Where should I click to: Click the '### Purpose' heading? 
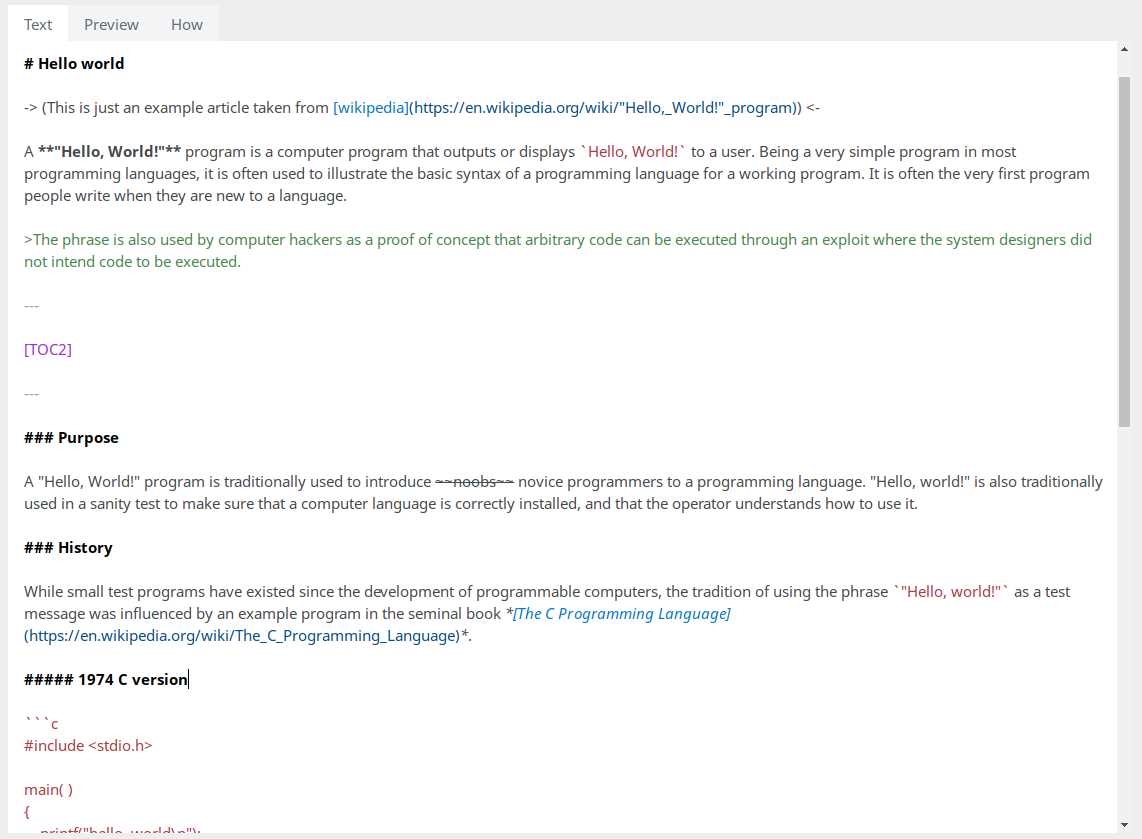click(x=71, y=438)
